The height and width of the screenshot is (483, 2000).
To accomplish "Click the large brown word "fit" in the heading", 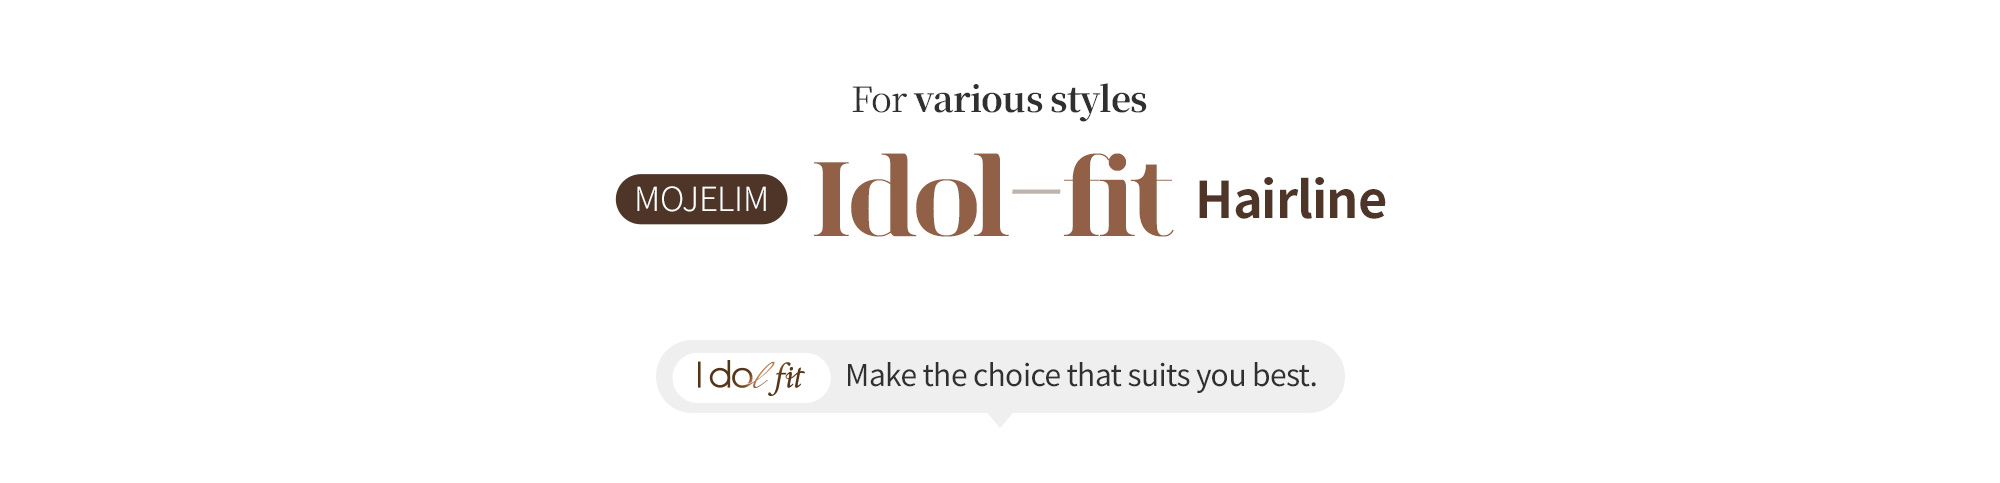I will click(x=1117, y=197).
